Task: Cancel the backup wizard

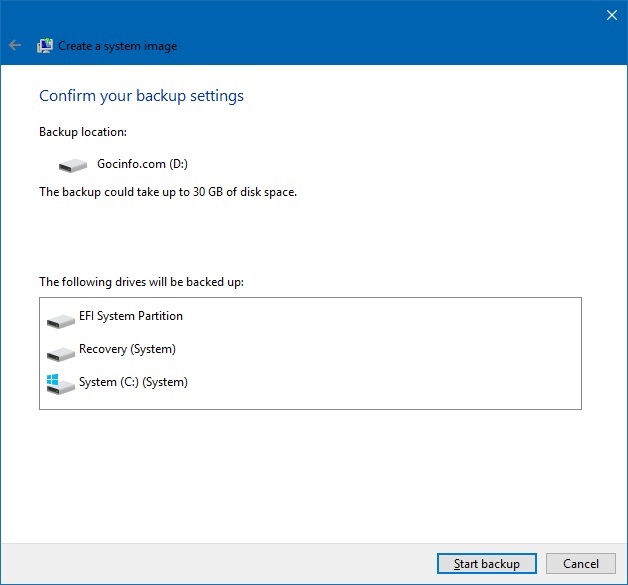Action: (580, 564)
